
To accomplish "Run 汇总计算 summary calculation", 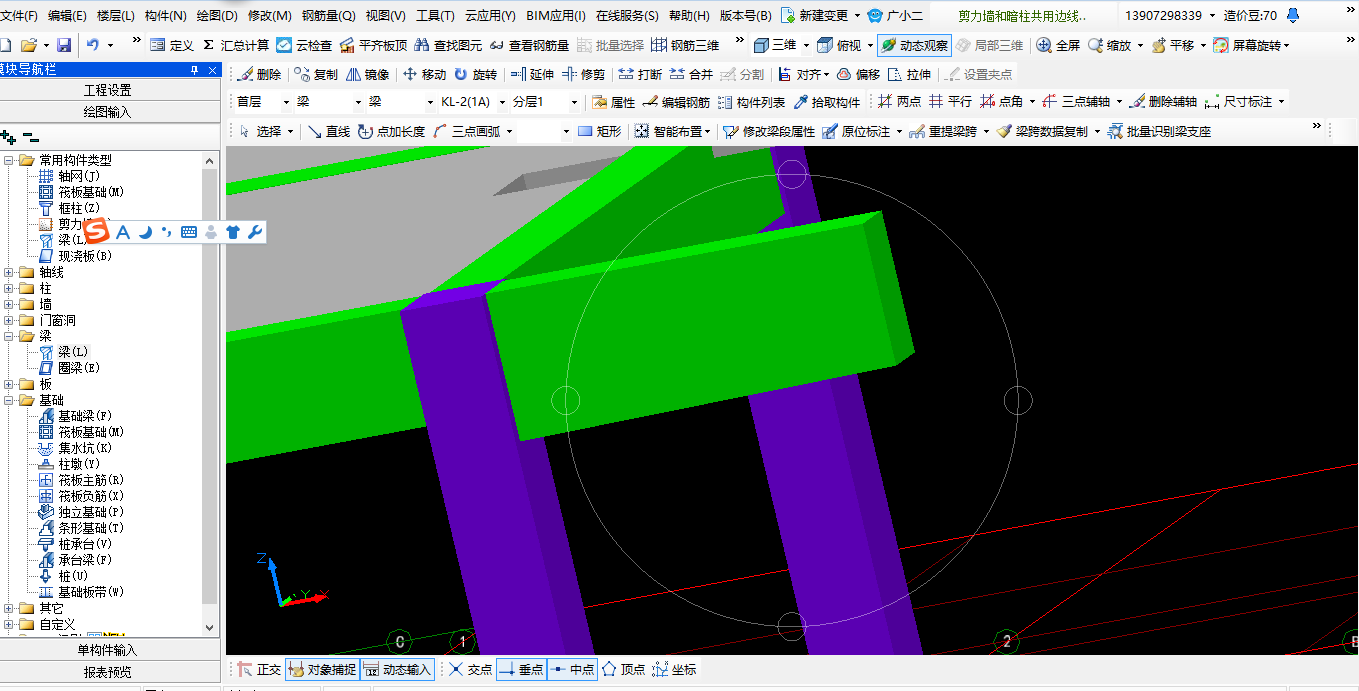I will pos(235,45).
